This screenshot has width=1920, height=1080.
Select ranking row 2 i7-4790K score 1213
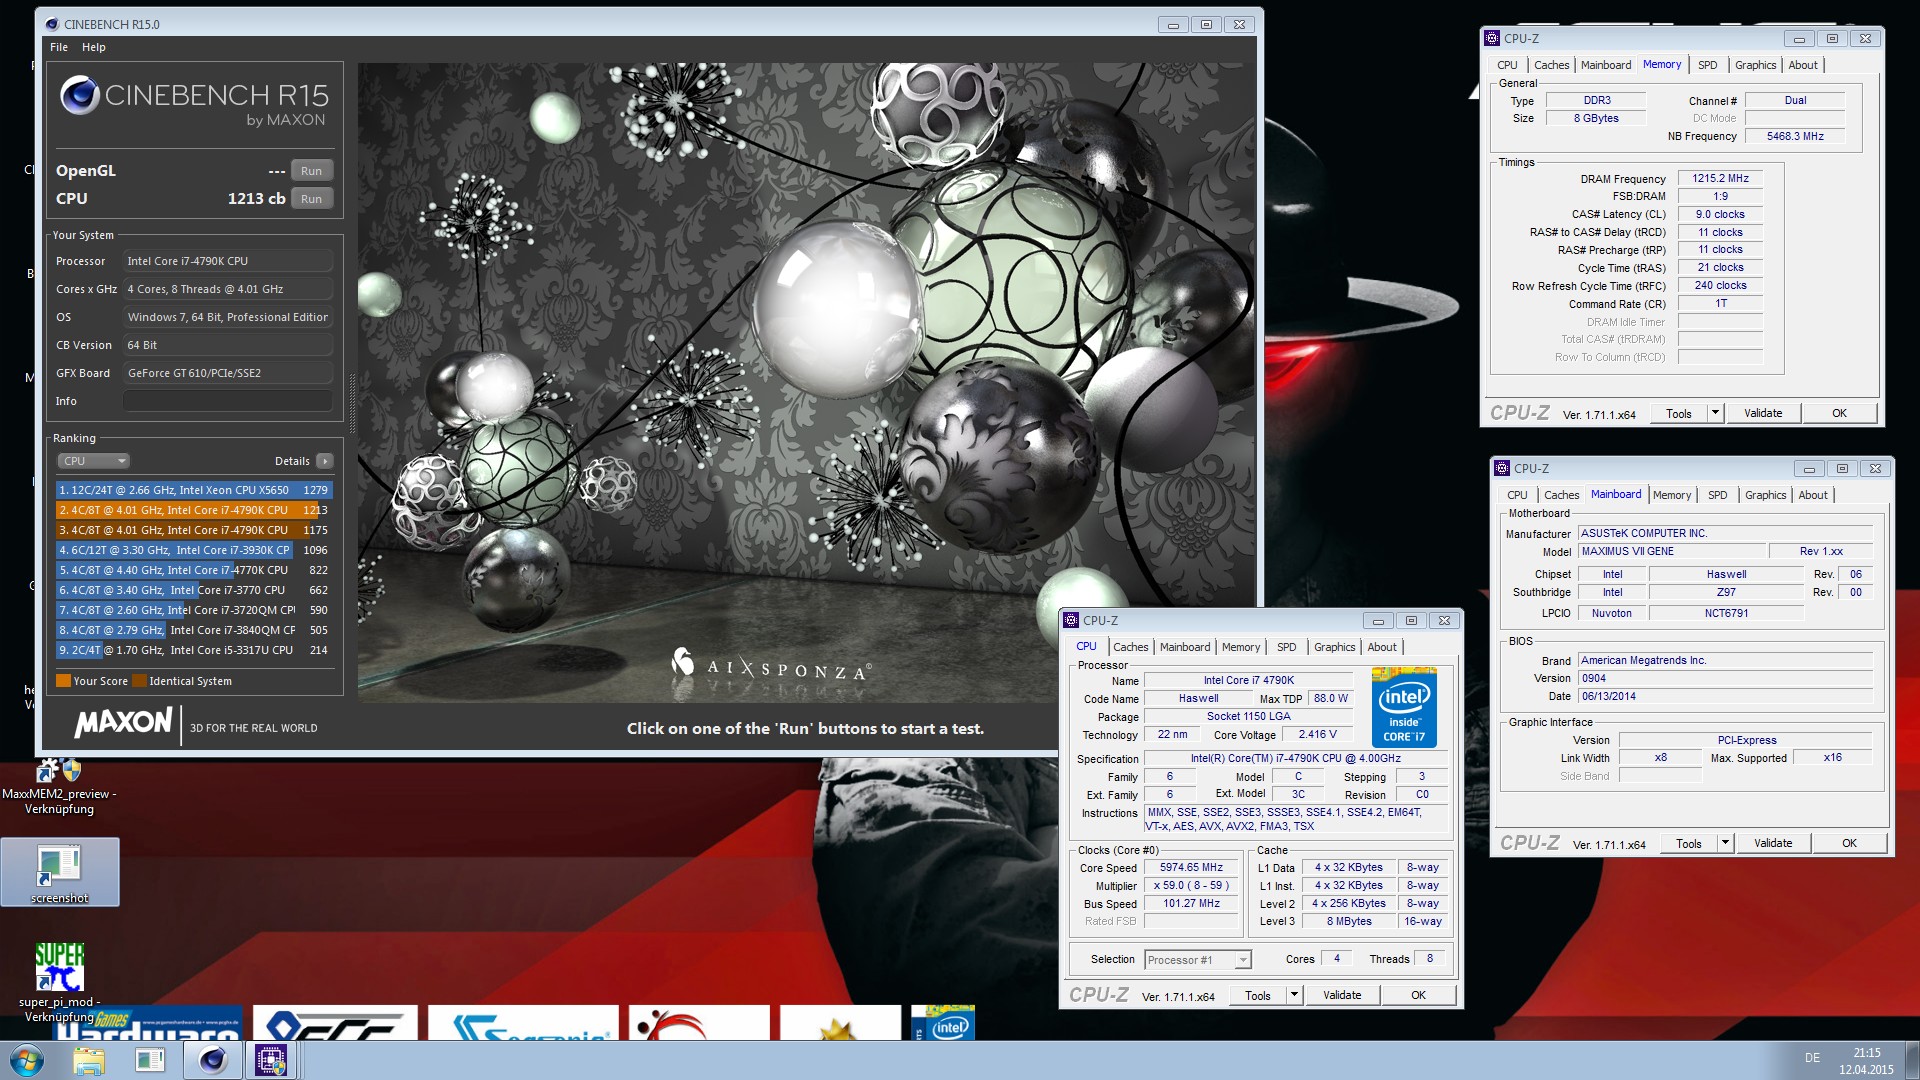(194, 510)
